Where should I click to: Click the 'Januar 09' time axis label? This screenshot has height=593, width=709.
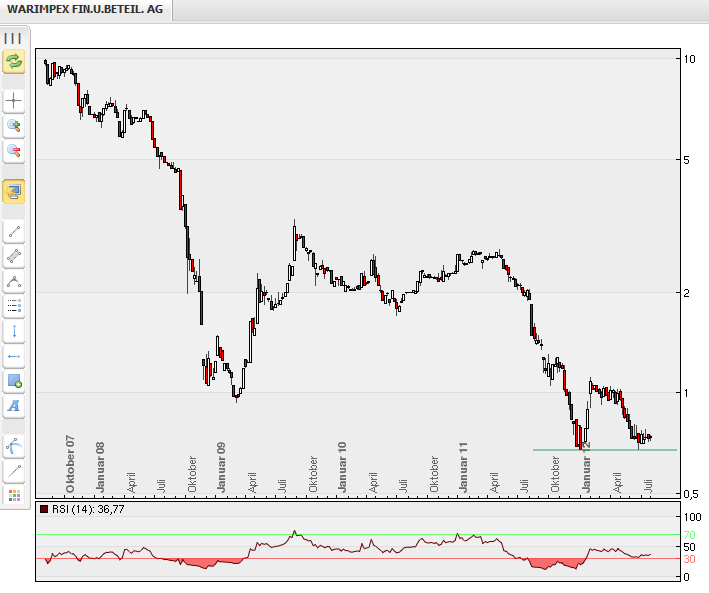221,468
